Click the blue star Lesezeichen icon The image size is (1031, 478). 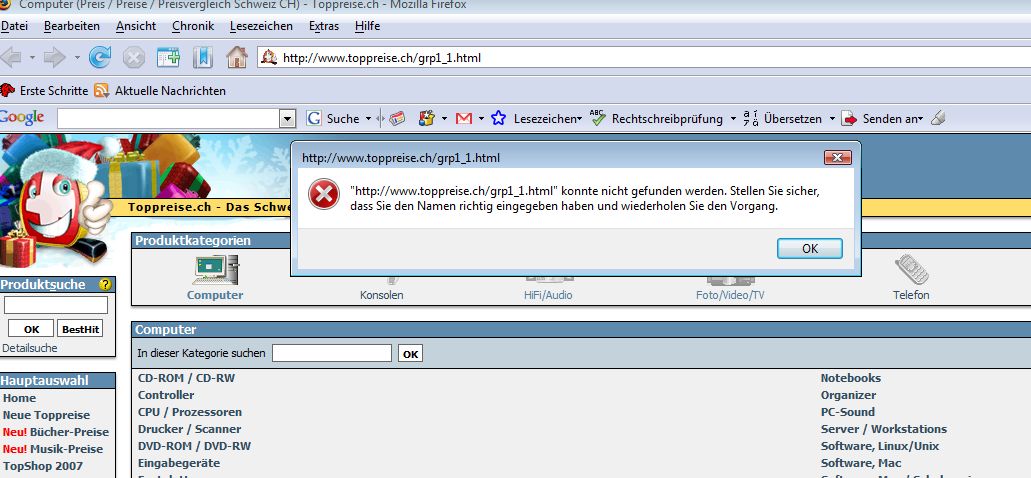tap(498, 118)
